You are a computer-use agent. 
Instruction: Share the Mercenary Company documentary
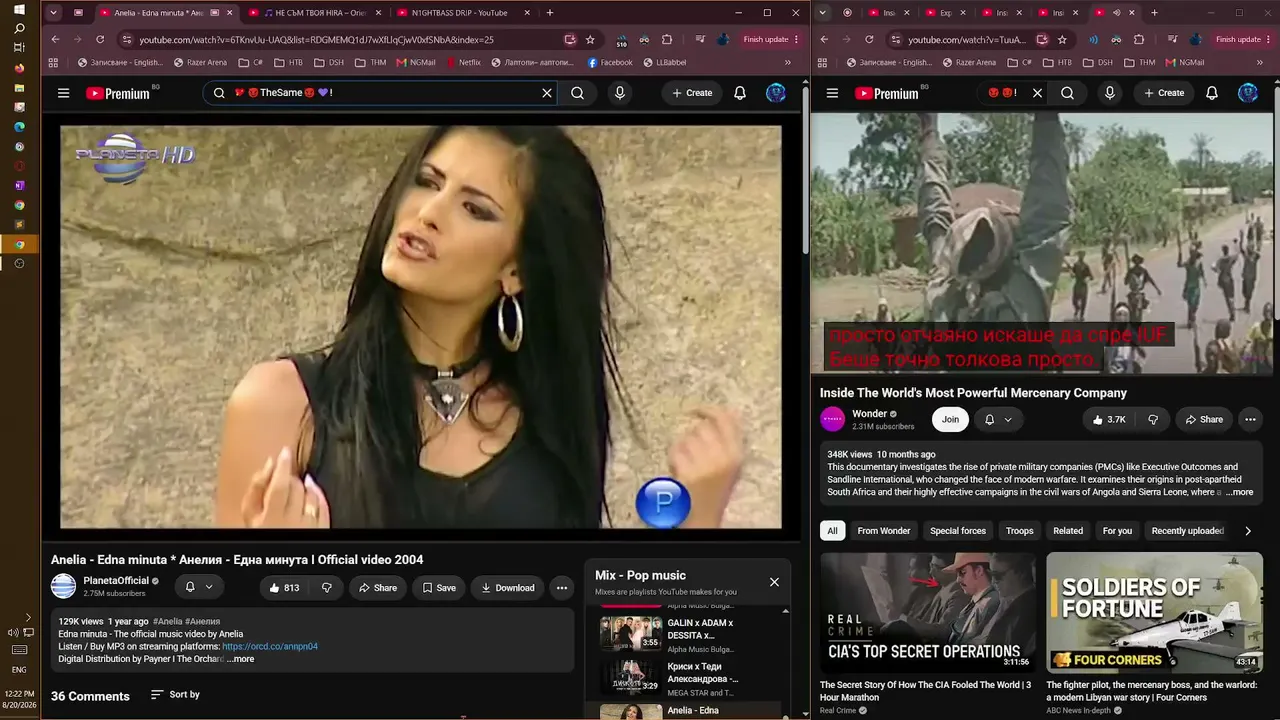pos(1204,420)
